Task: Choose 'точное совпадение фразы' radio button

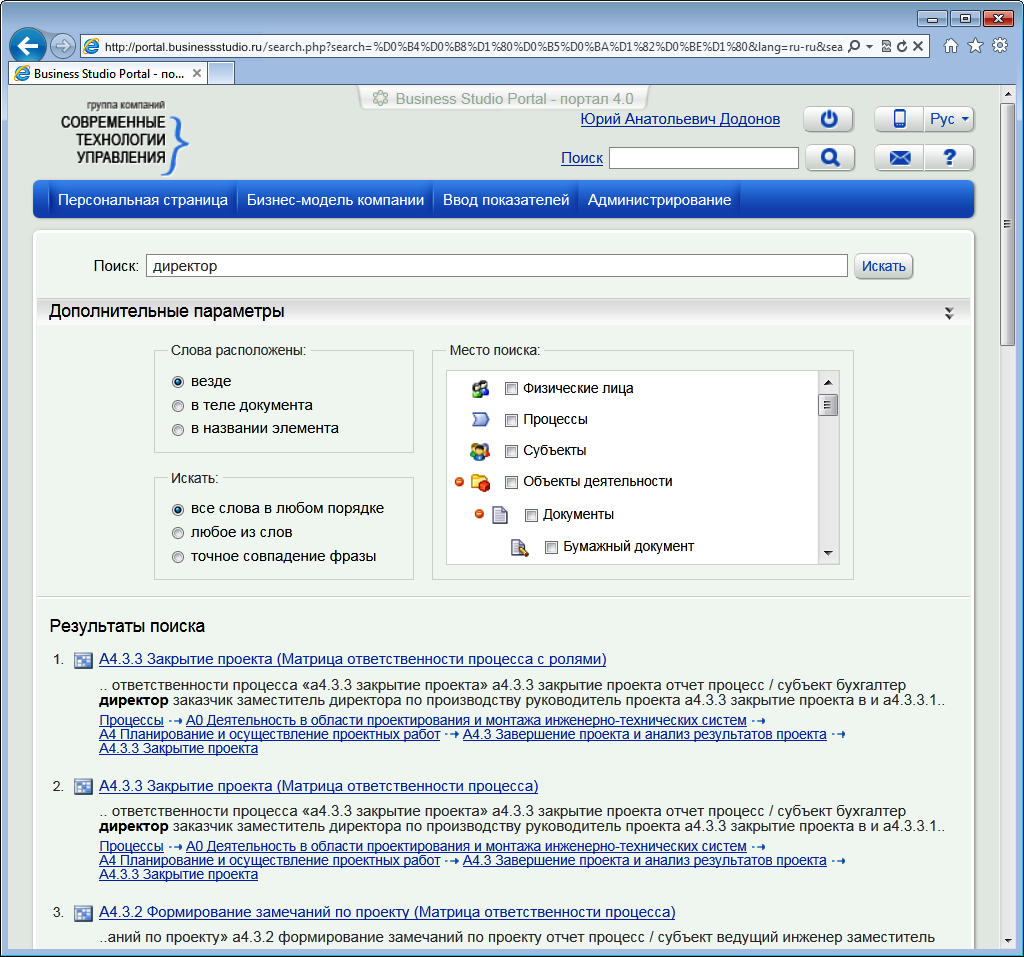Action: click(178, 557)
